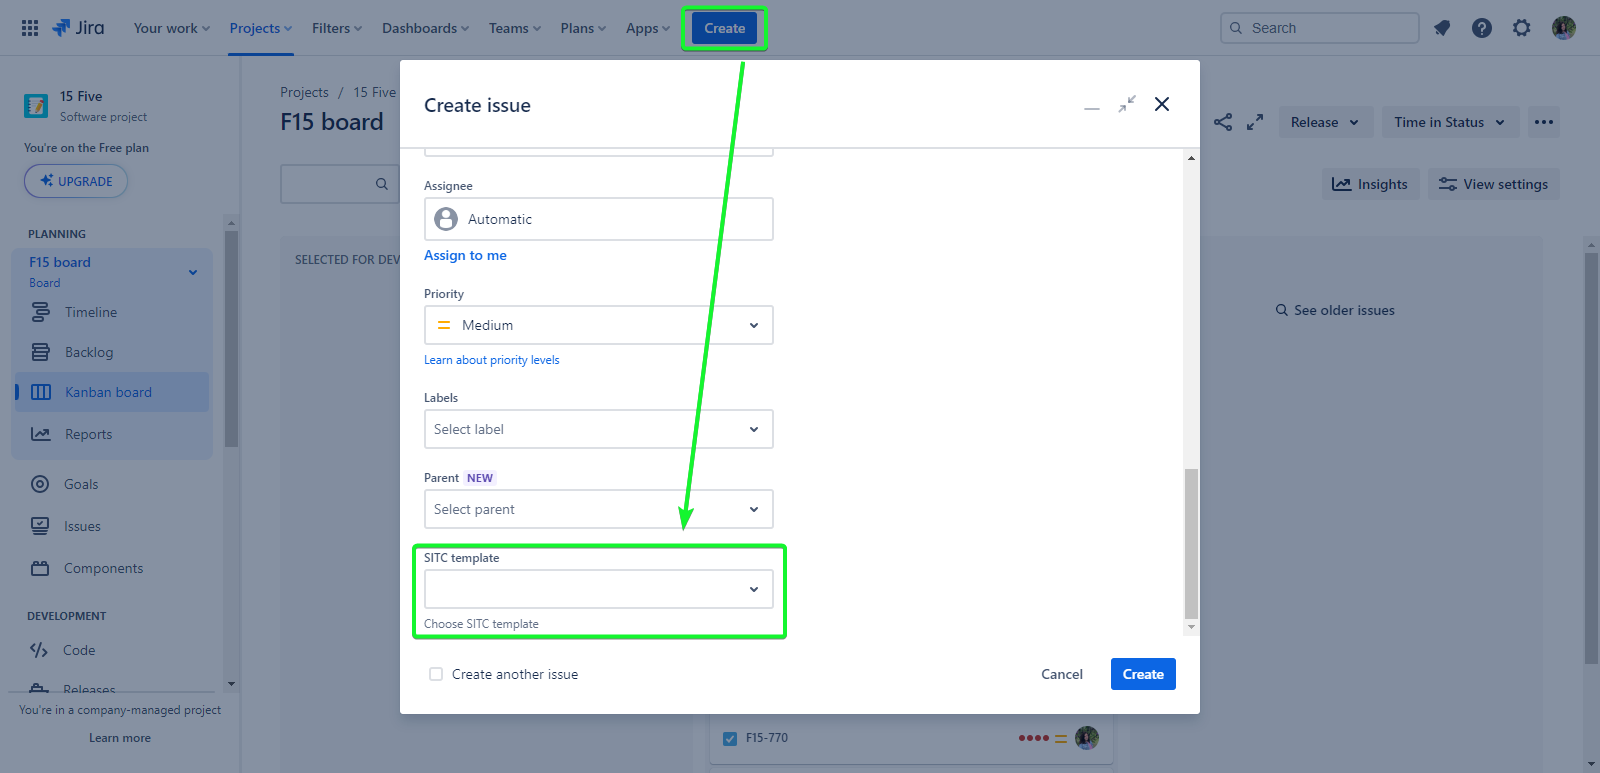Click the fullscreen expand arrows icon
The image size is (1600, 773).
pos(1255,122)
